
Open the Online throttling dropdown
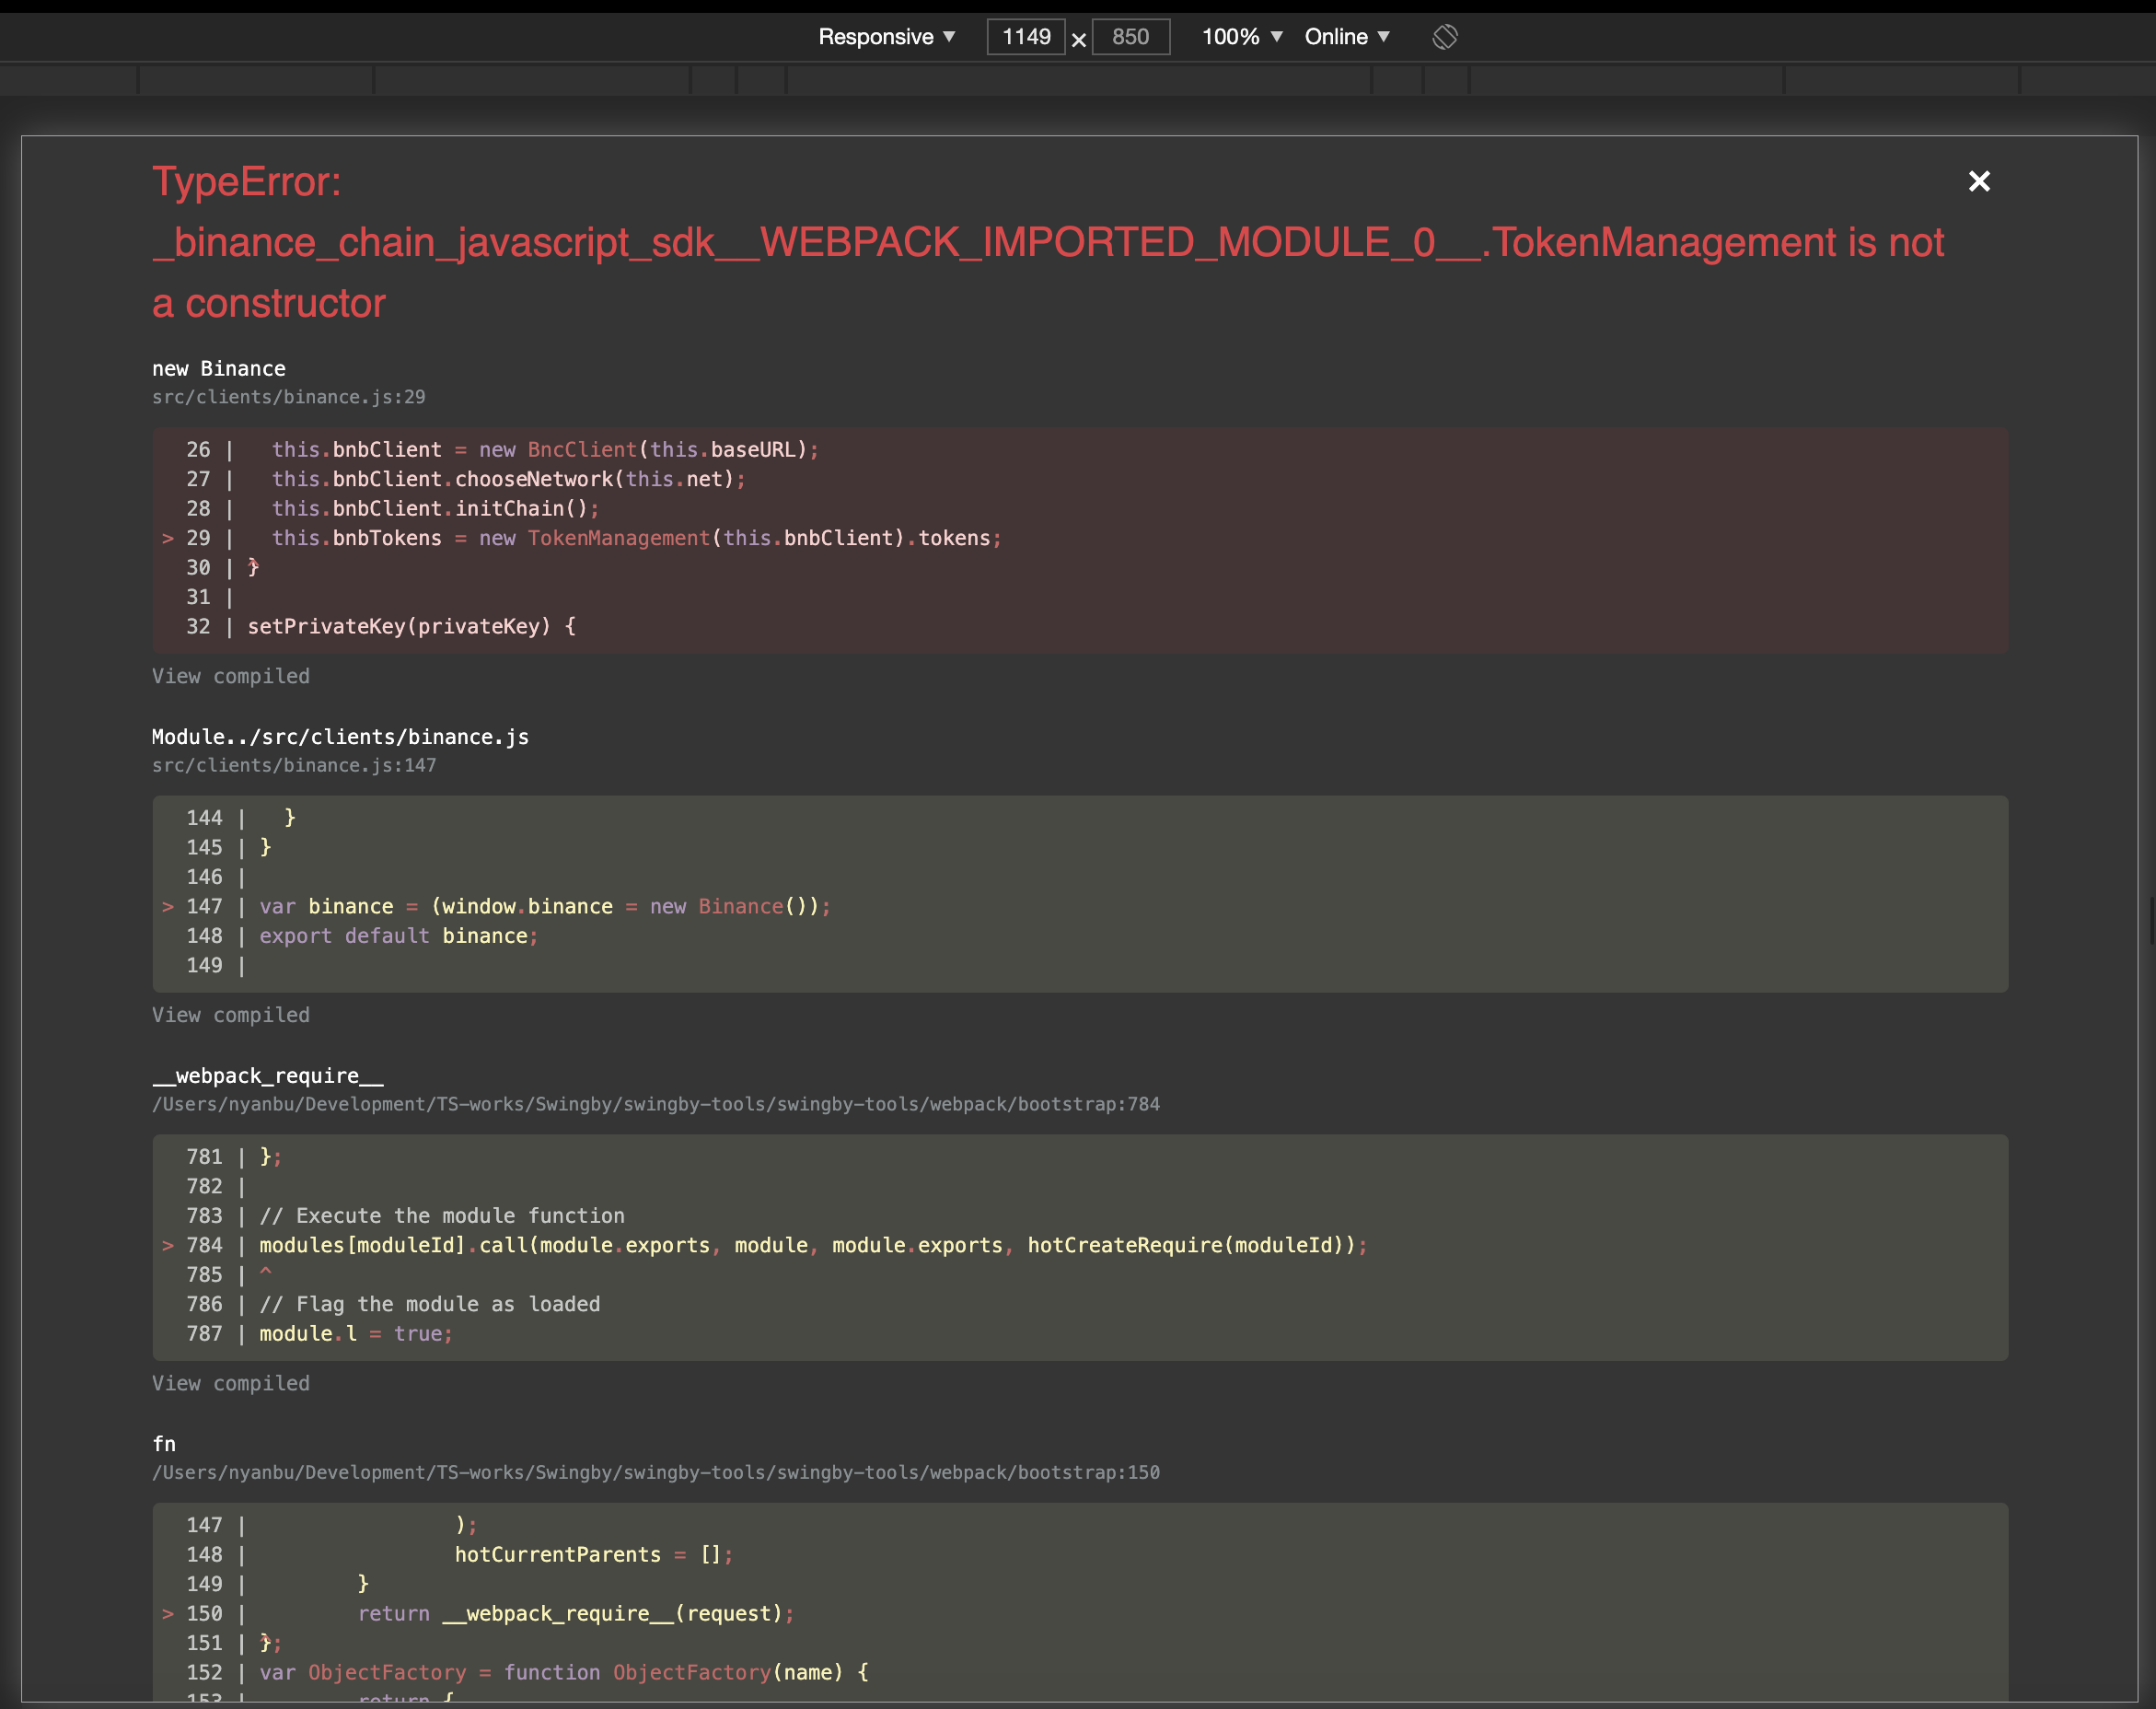[x=1346, y=37]
